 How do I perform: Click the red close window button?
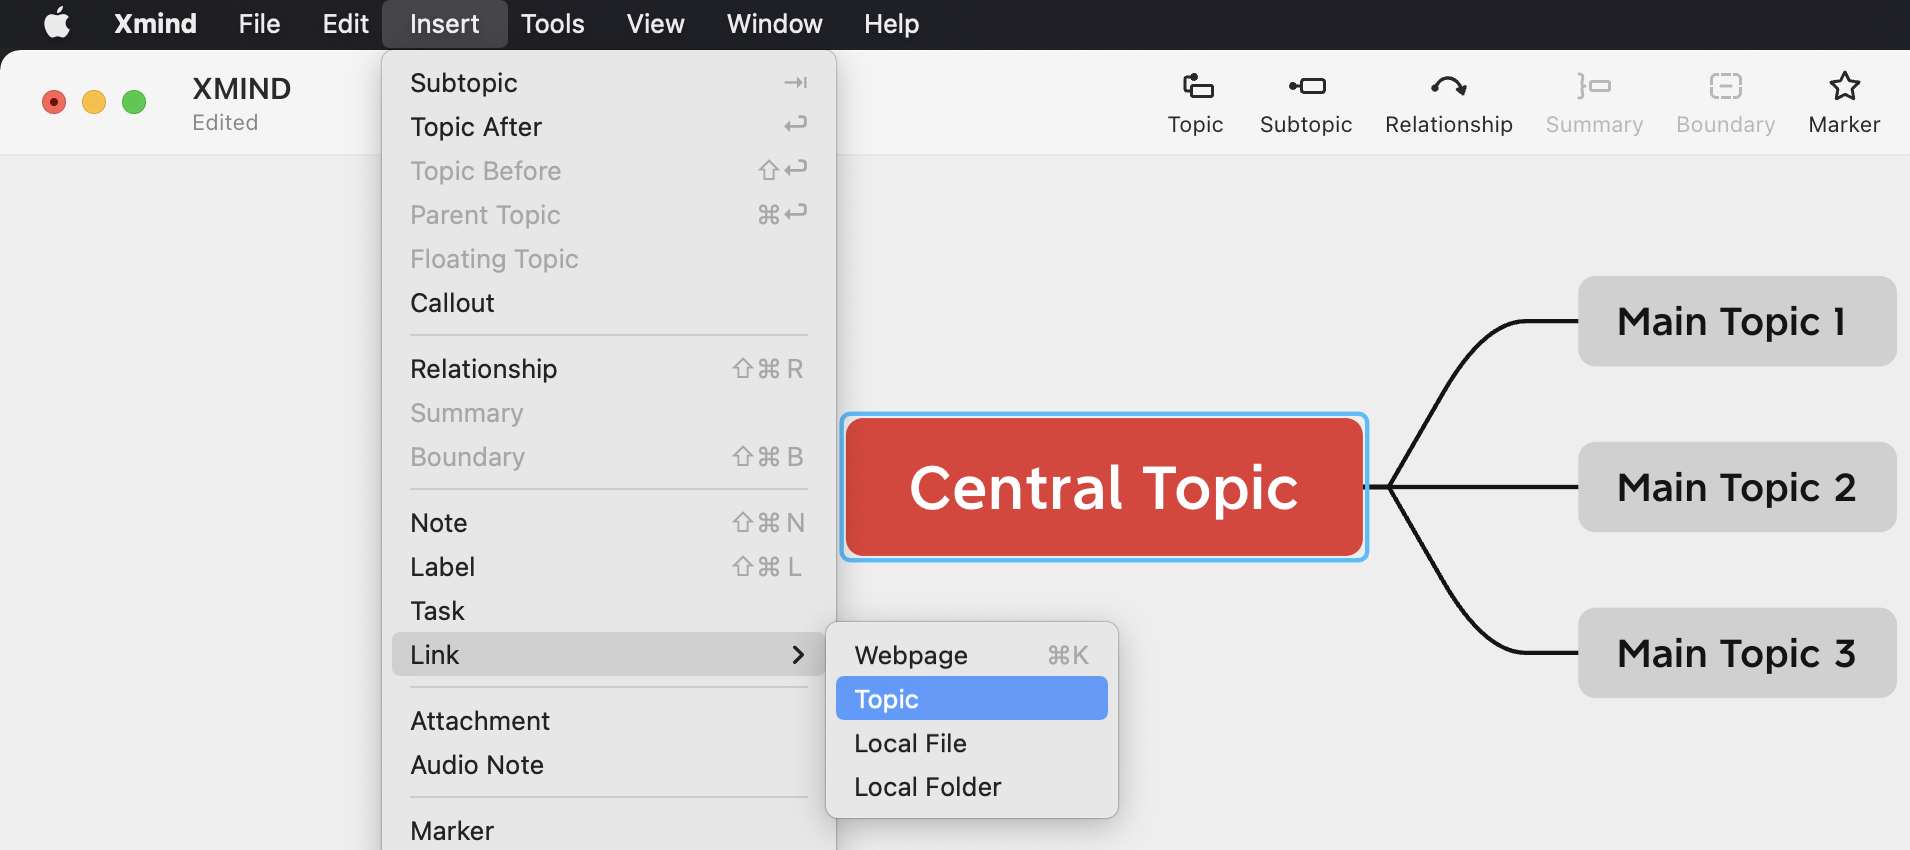(x=54, y=102)
